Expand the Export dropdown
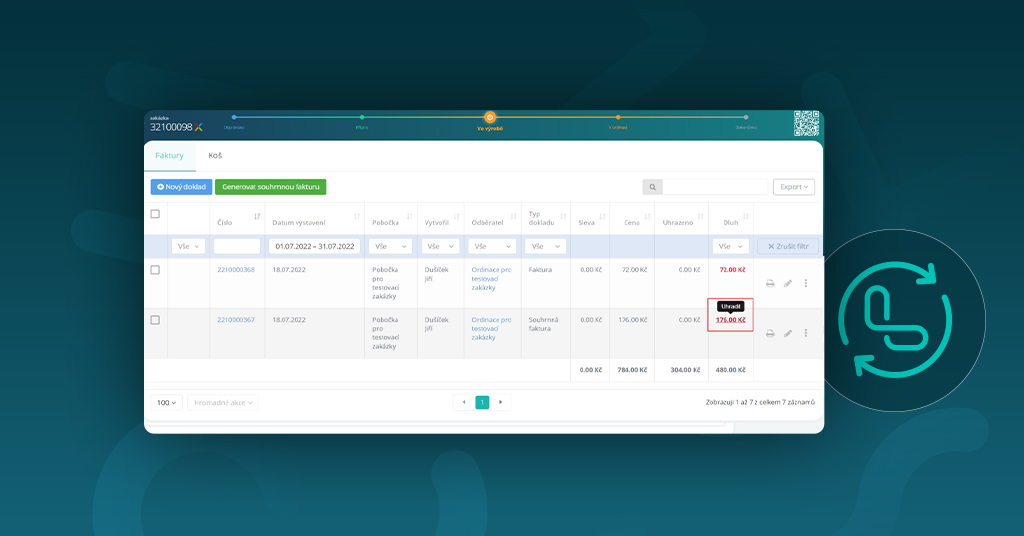 [x=793, y=187]
